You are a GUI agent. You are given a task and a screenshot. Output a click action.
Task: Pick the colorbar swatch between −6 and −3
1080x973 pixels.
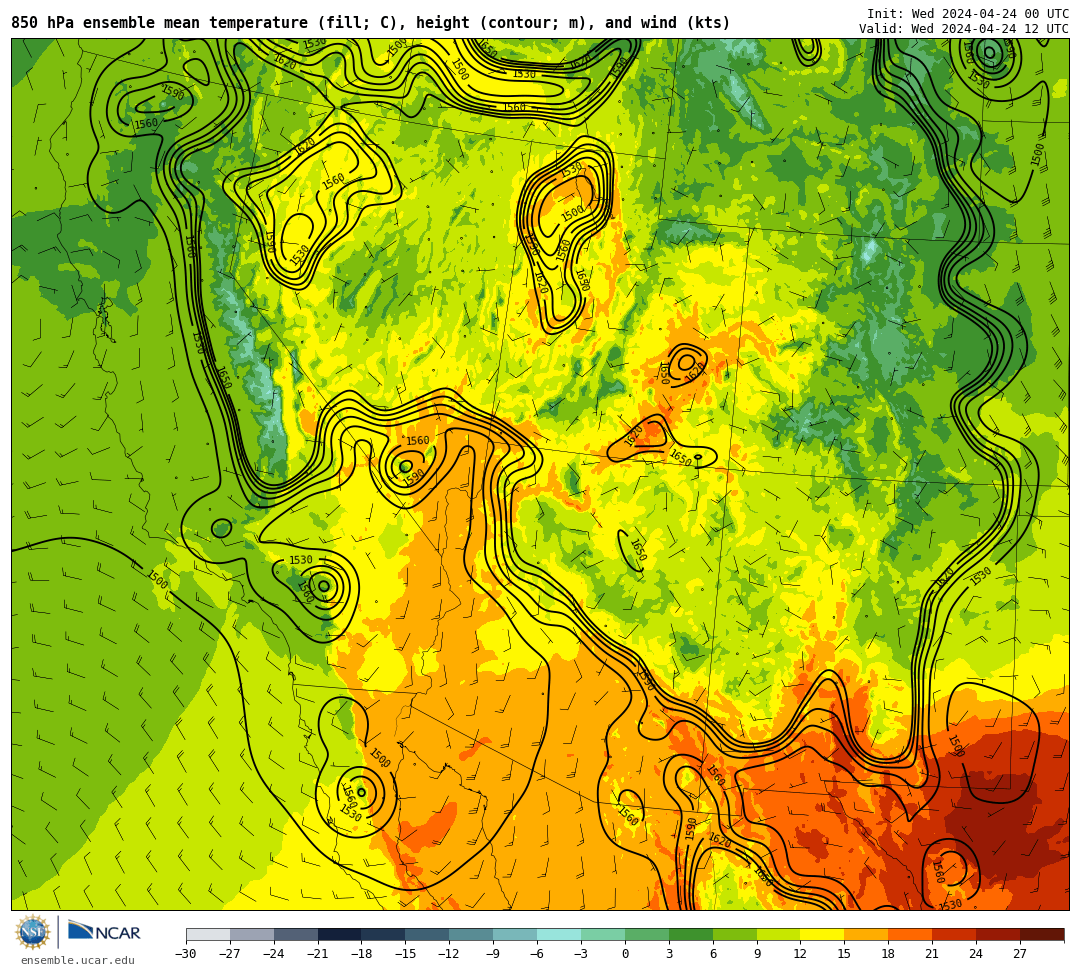click(x=559, y=934)
